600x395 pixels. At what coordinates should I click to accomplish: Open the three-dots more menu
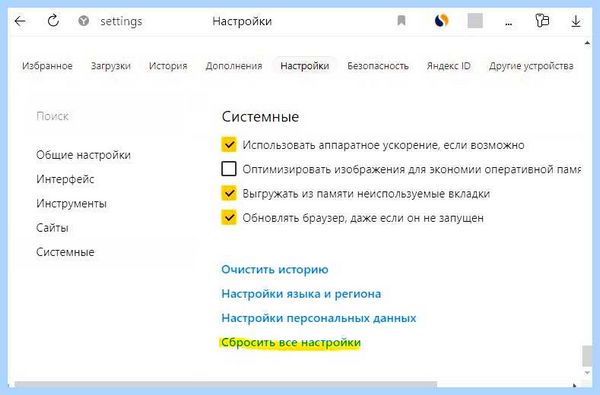pyautogui.click(x=509, y=23)
